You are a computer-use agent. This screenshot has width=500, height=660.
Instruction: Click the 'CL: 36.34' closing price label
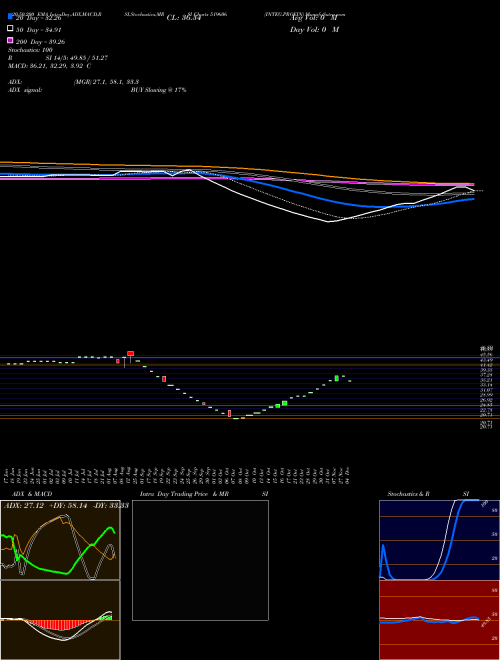[x=184, y=18]
